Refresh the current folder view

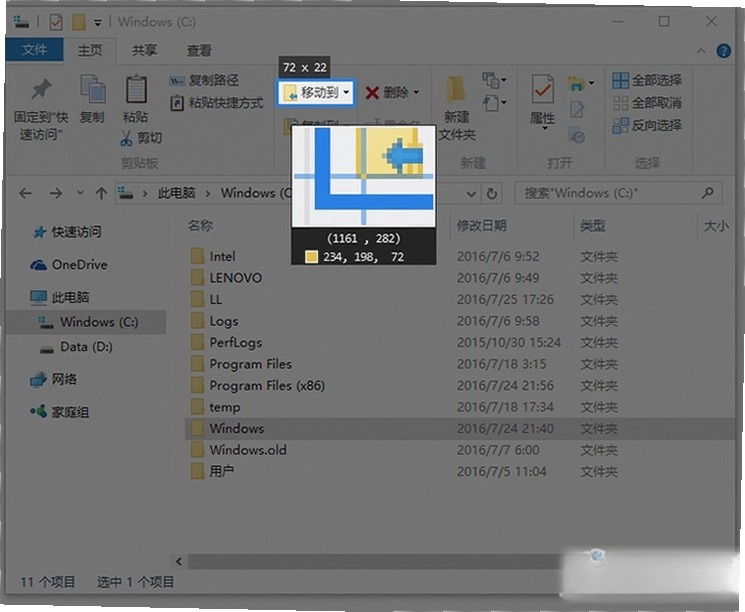point(492,193)
